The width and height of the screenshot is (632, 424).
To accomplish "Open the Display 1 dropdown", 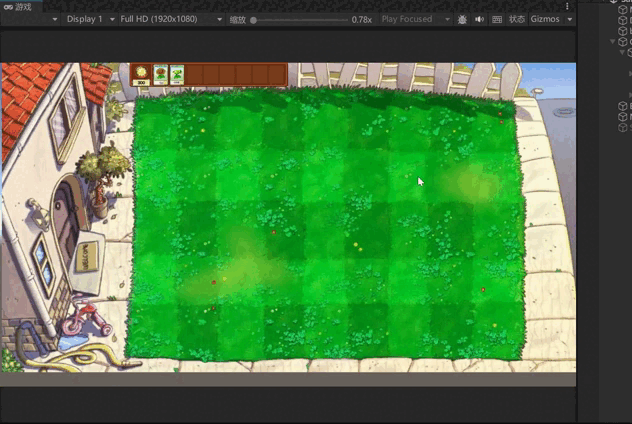I will (x=90, y=19).
